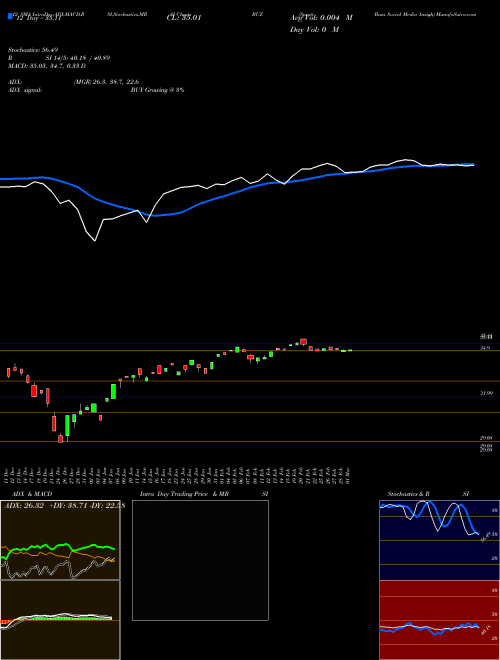Click the 'MACD: 35.03, 34.7, 0.33 D' line
The width and height of the screenshot is (500, 660).
[47, 66]
